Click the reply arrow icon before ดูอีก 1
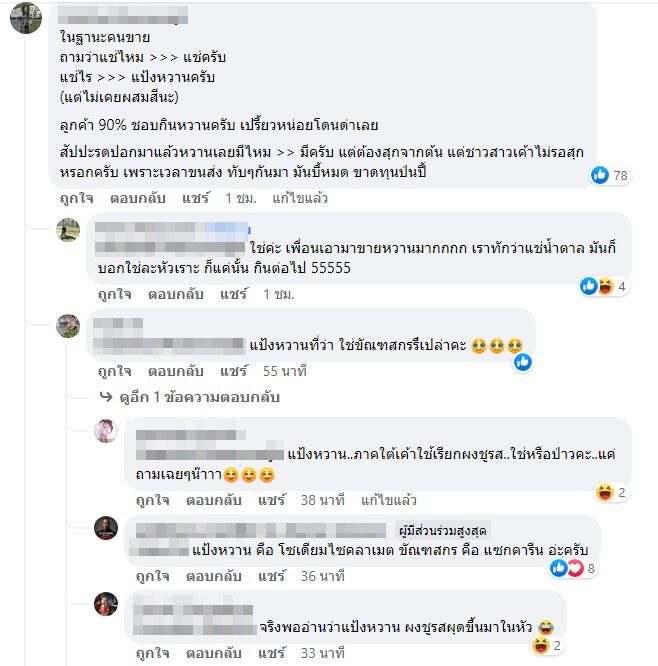 pos(106,397)
